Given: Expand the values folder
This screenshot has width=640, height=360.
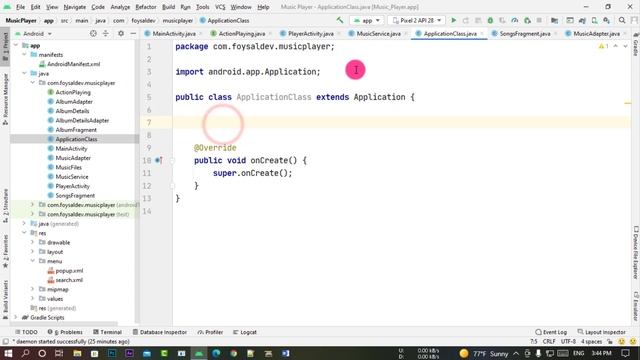Looking at the screenshot, I should point(32,299).
